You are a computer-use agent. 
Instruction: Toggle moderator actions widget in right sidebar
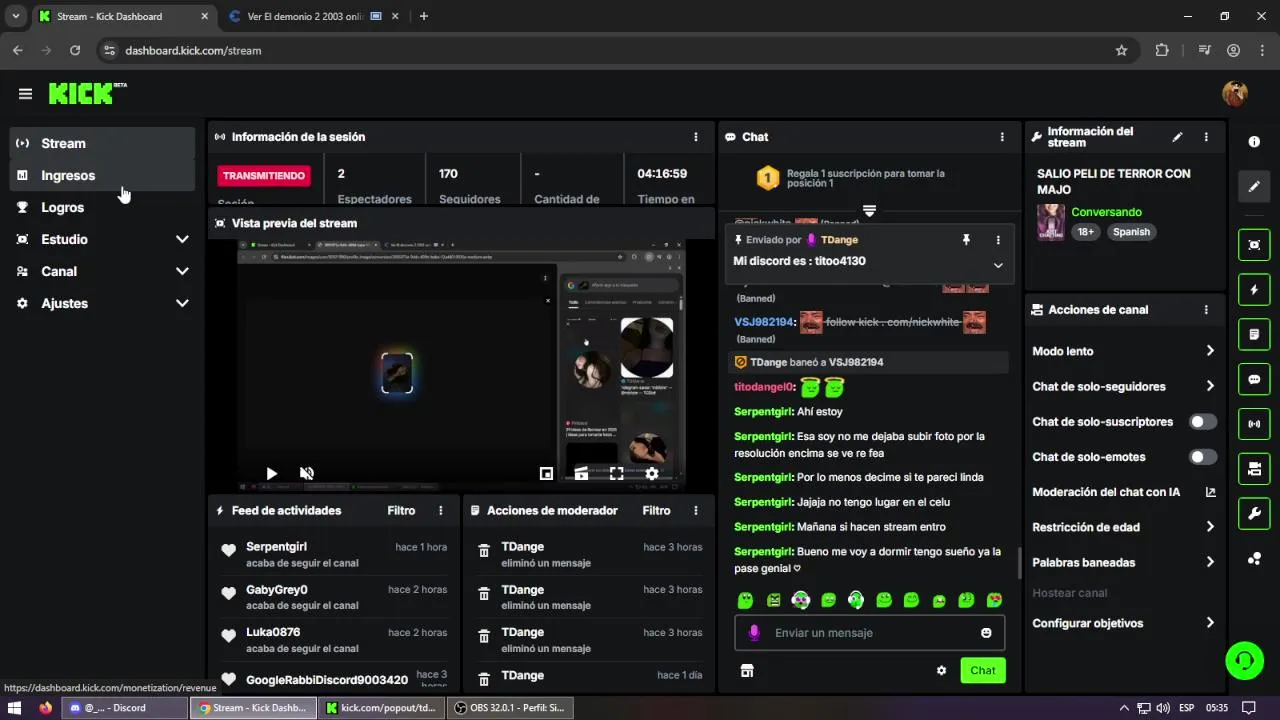1254,334
